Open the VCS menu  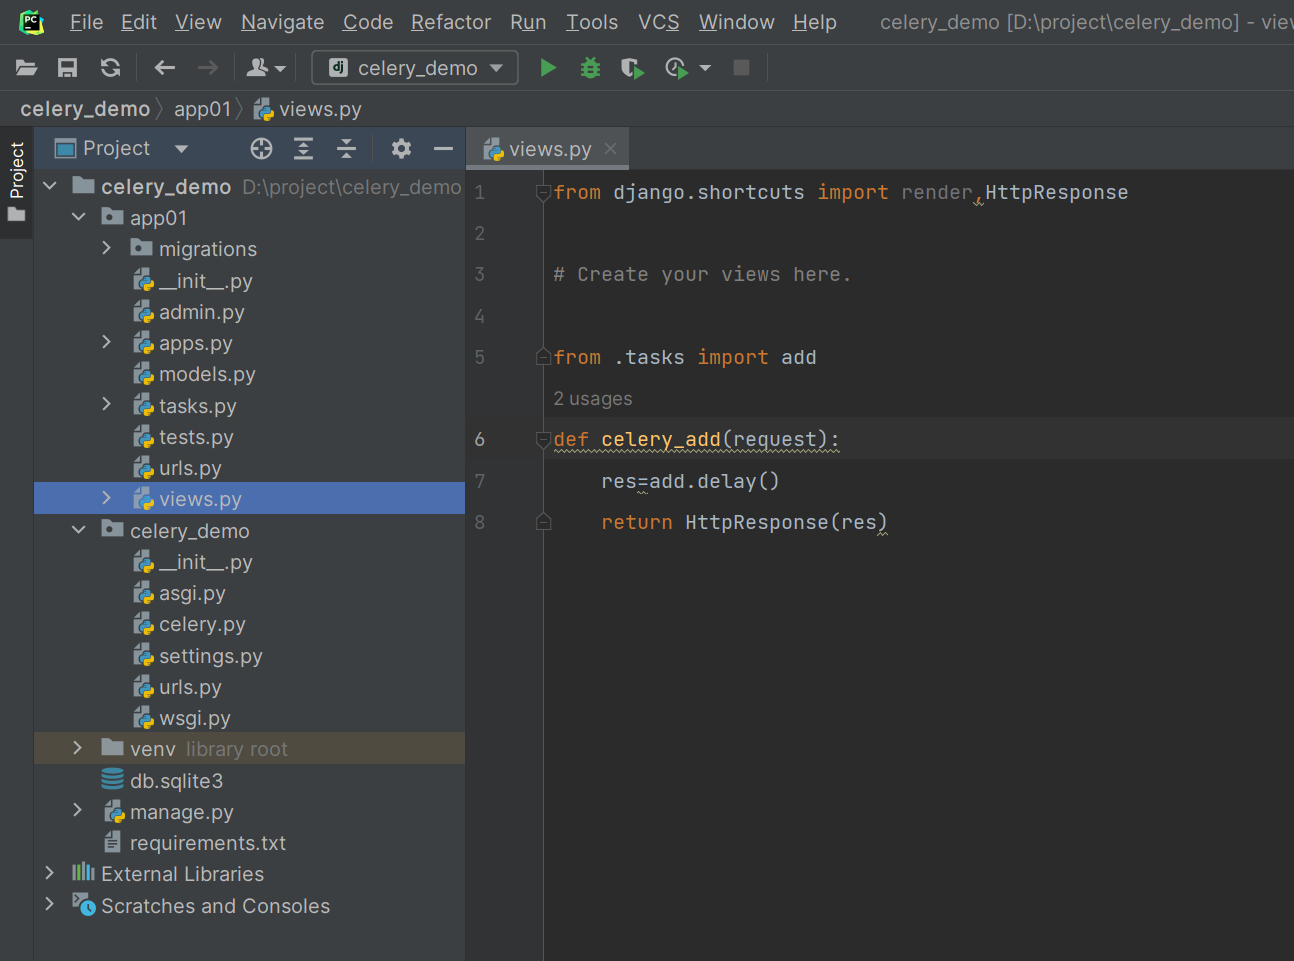[x=658, y=22]
